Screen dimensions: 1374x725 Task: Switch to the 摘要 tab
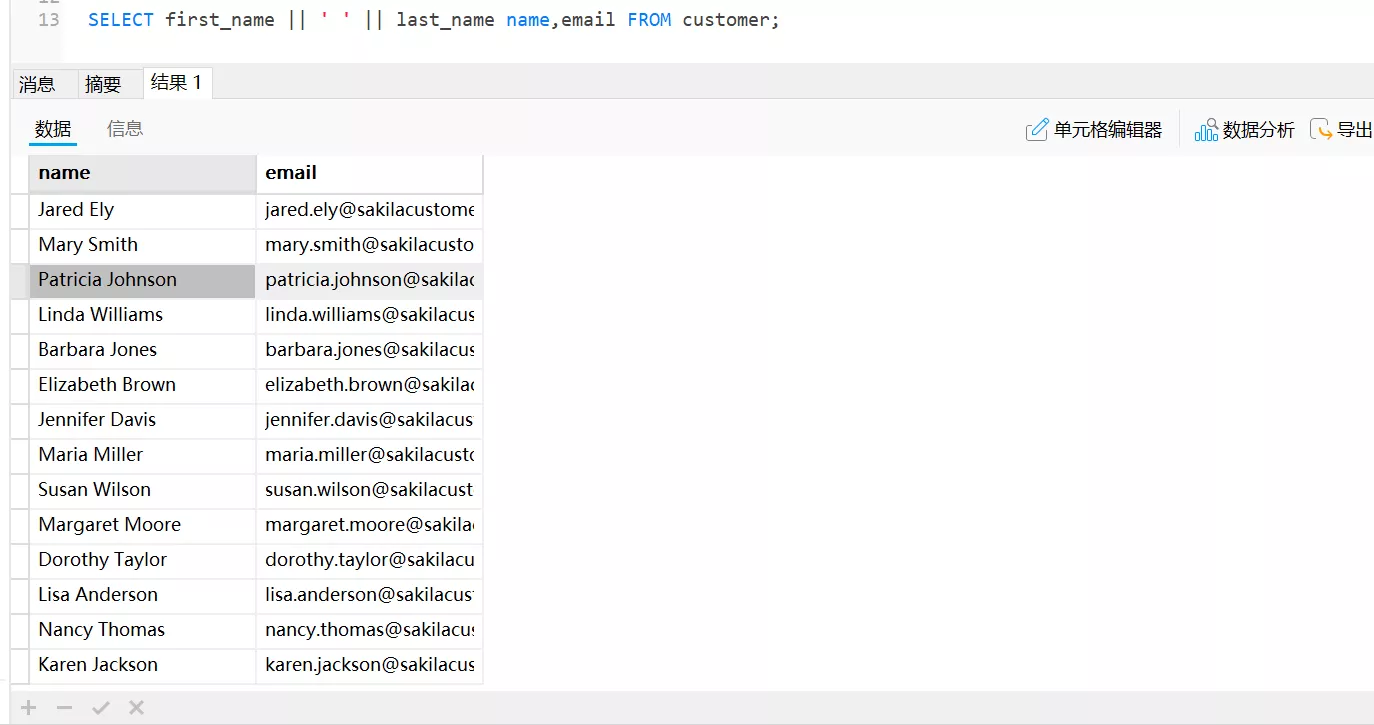point(103,84)
